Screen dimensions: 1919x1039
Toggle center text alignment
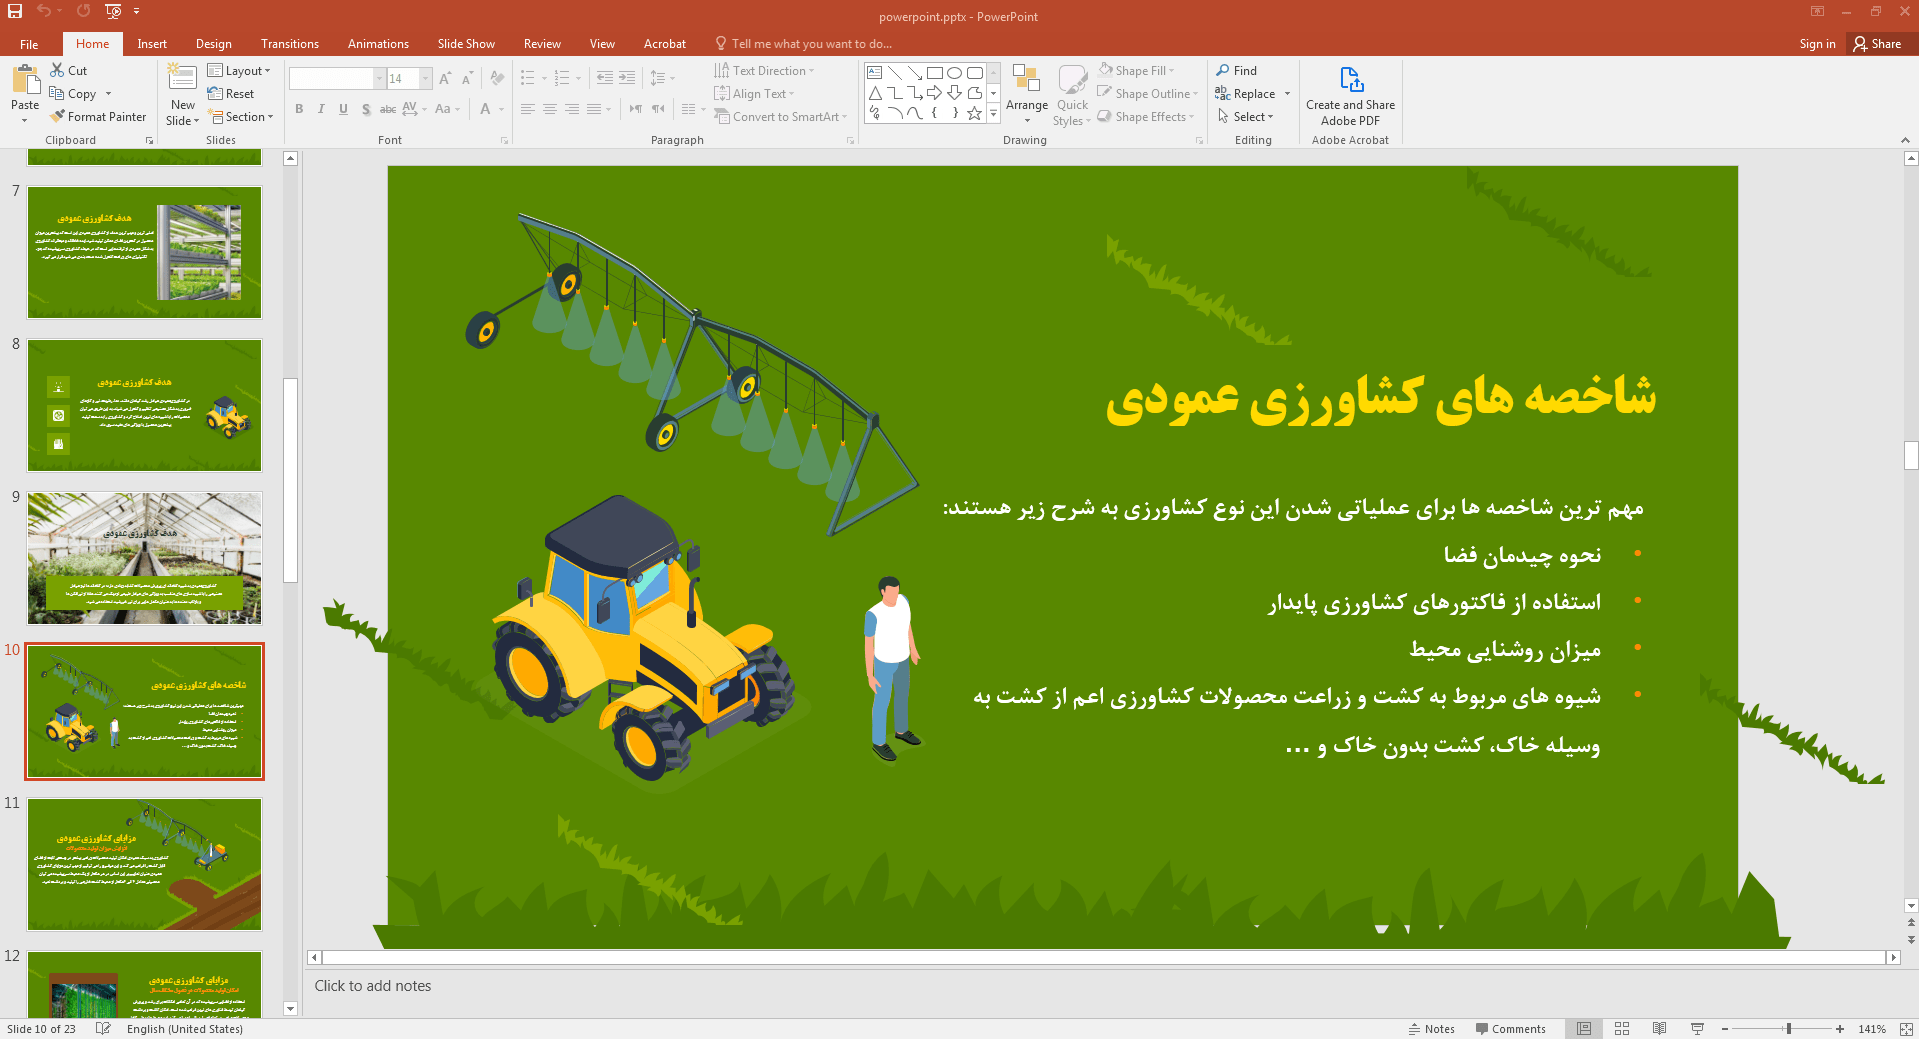550,109
